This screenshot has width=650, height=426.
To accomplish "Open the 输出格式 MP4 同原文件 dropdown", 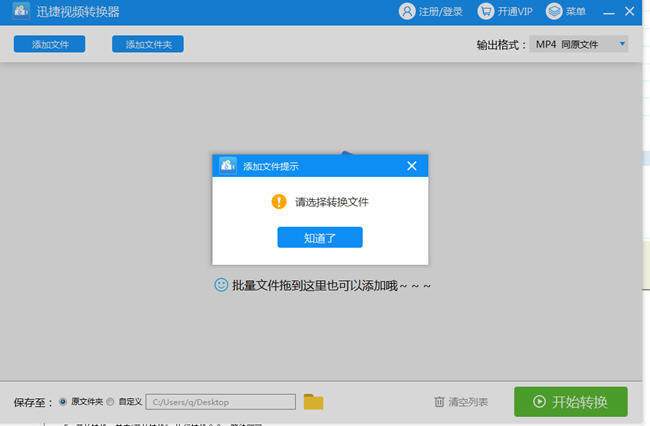I will 579,44.
